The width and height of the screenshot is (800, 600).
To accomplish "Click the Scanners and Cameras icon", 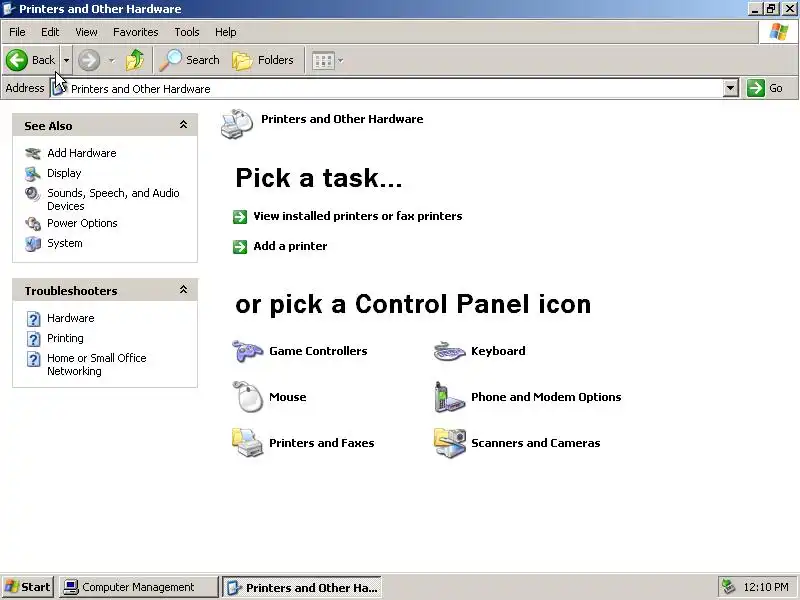I will (449, 443).
